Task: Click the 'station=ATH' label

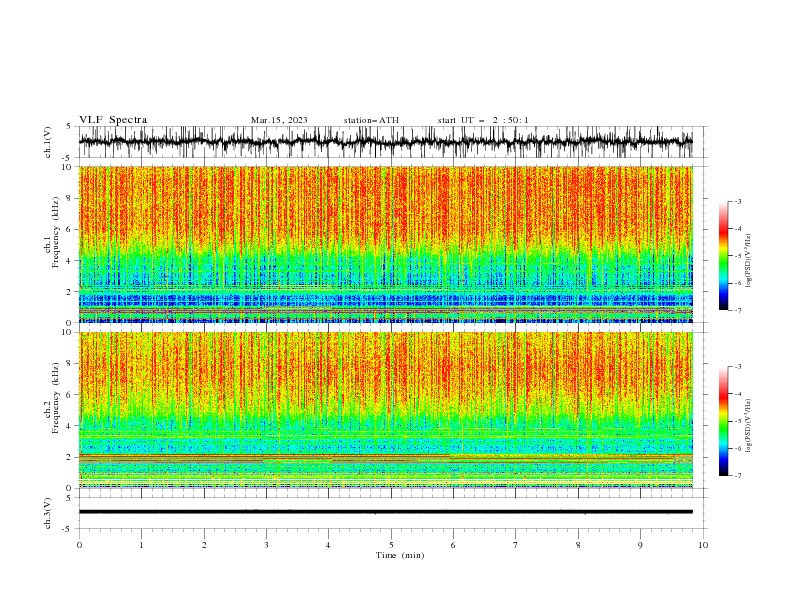Action: (371, 120)
